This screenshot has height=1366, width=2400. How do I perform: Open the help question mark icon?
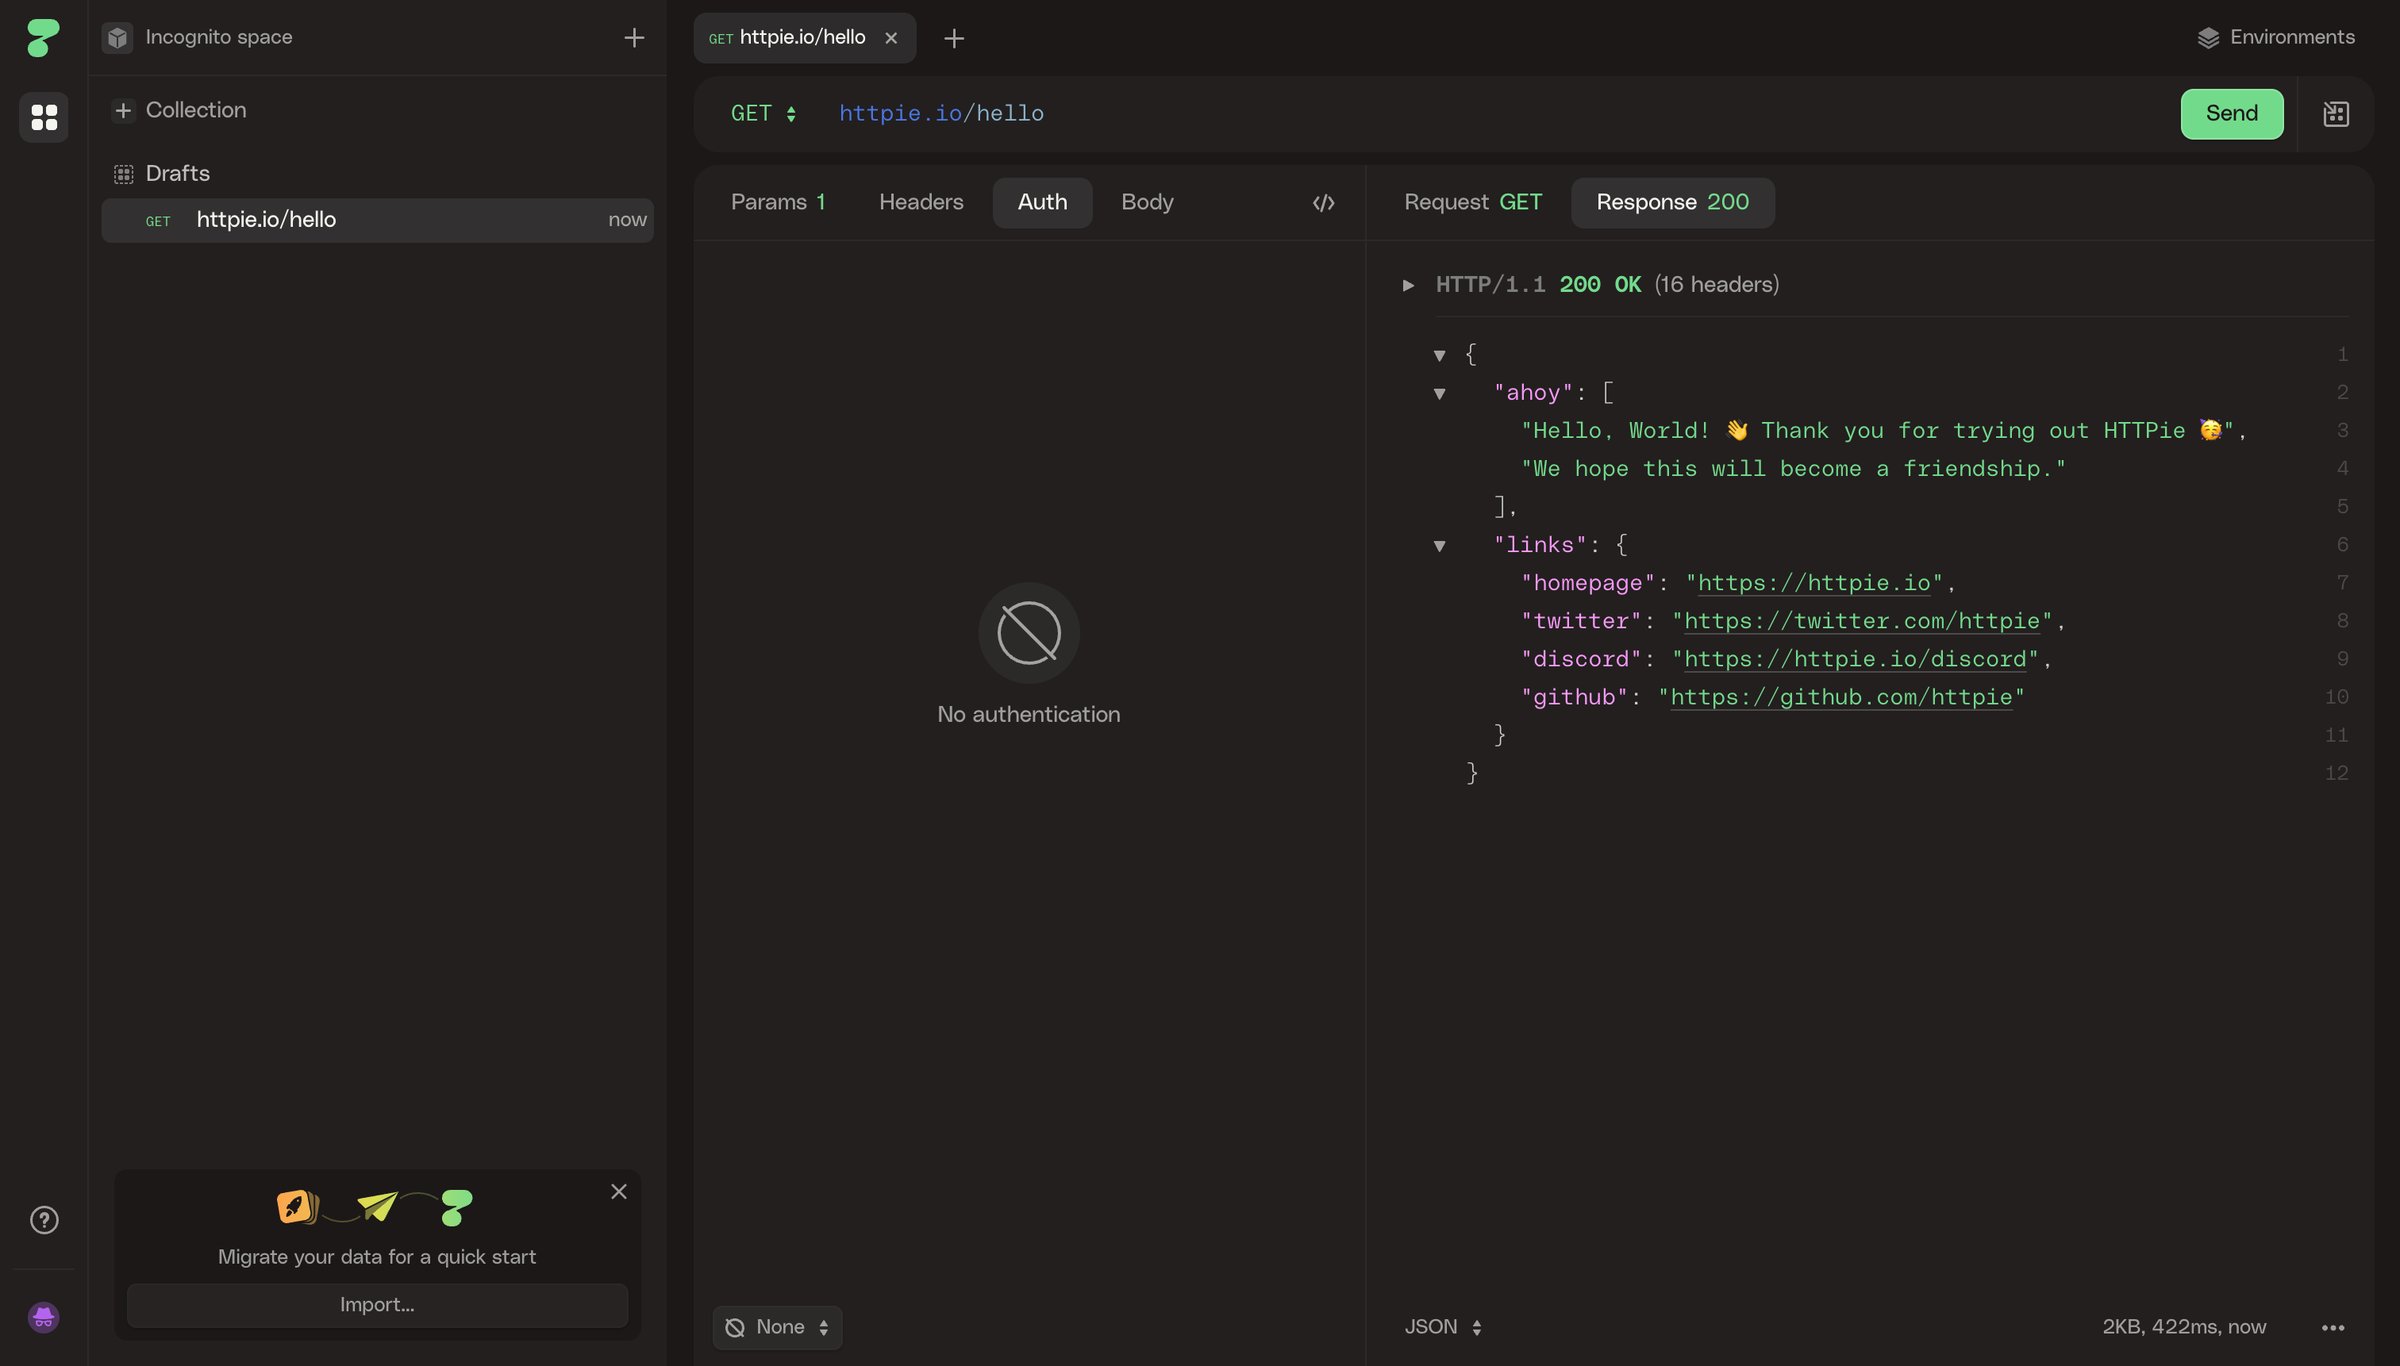click(x=44, y=1220)
